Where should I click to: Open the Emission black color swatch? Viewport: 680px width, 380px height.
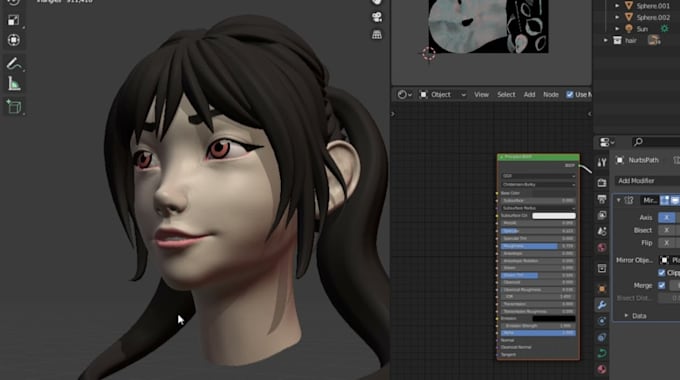554,318
